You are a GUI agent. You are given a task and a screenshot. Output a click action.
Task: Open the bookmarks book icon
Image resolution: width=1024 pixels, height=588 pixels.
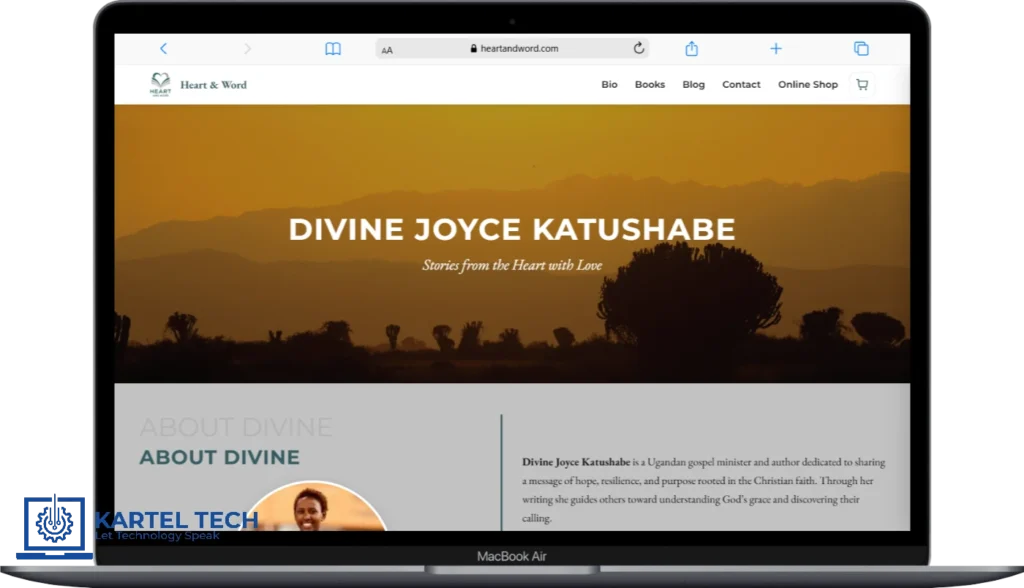pyautogui.click(x=333, y=49)
